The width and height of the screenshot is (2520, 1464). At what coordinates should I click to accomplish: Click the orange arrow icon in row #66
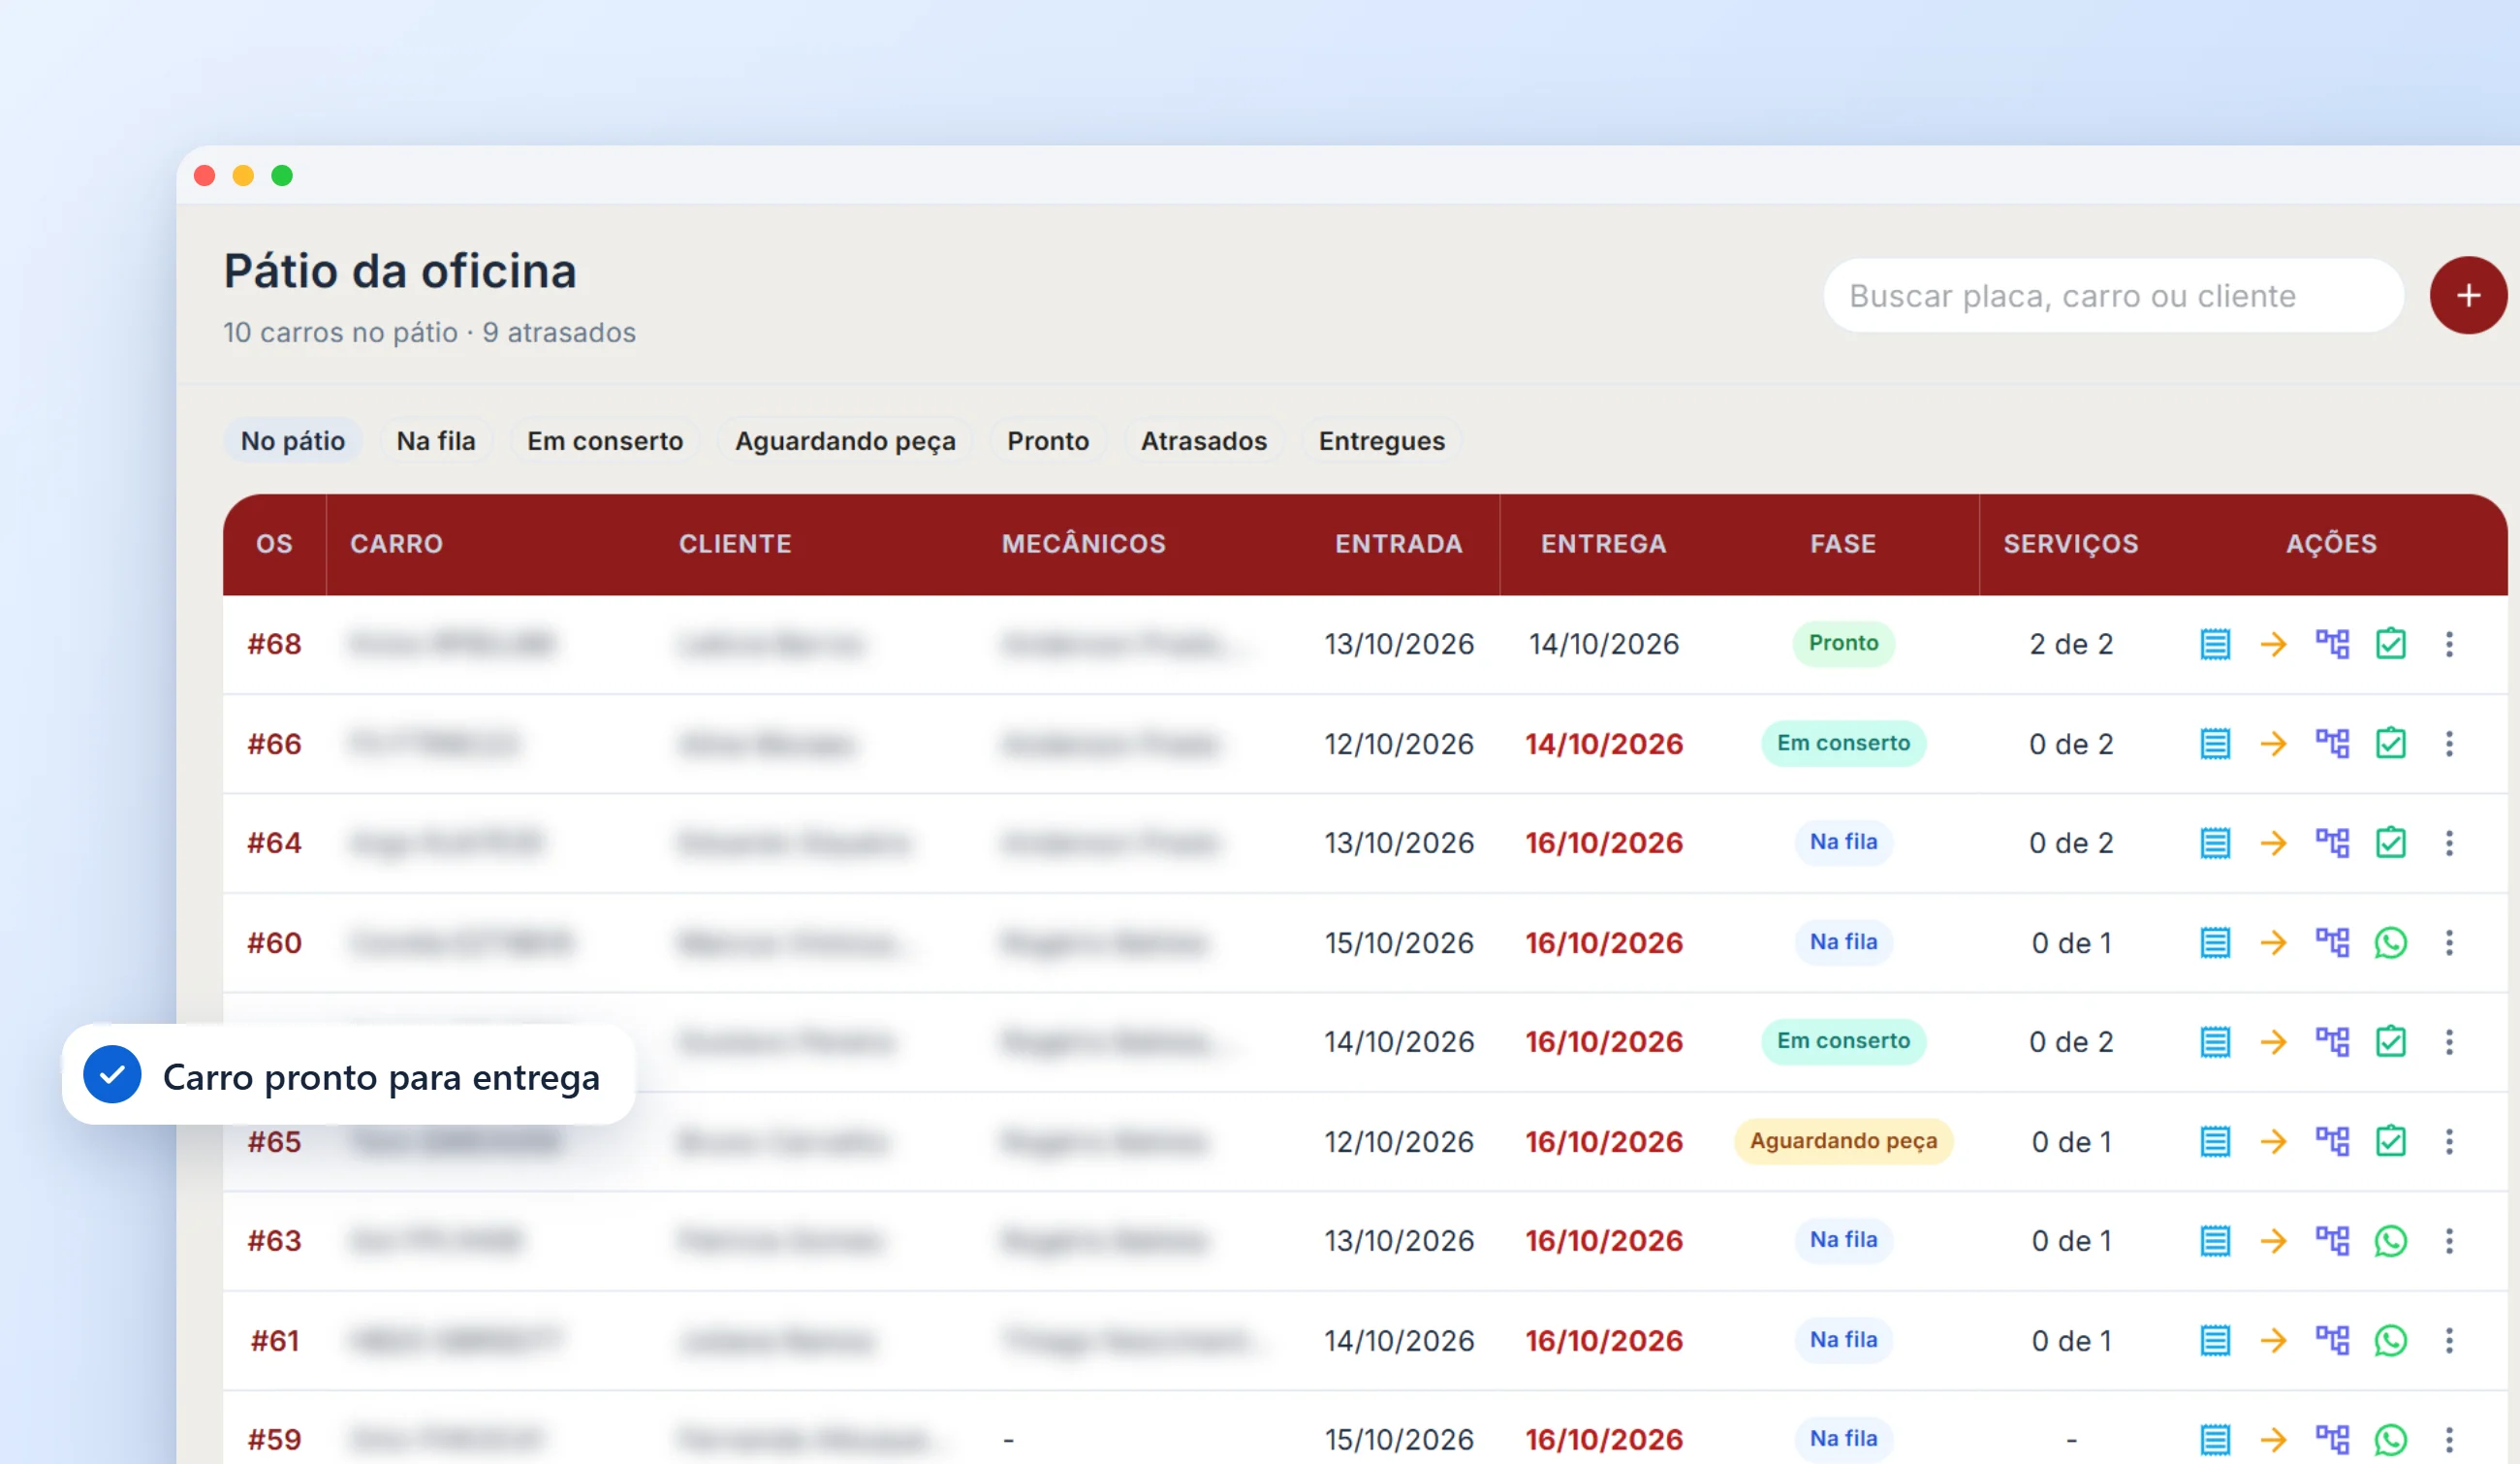click(2274, 743)
